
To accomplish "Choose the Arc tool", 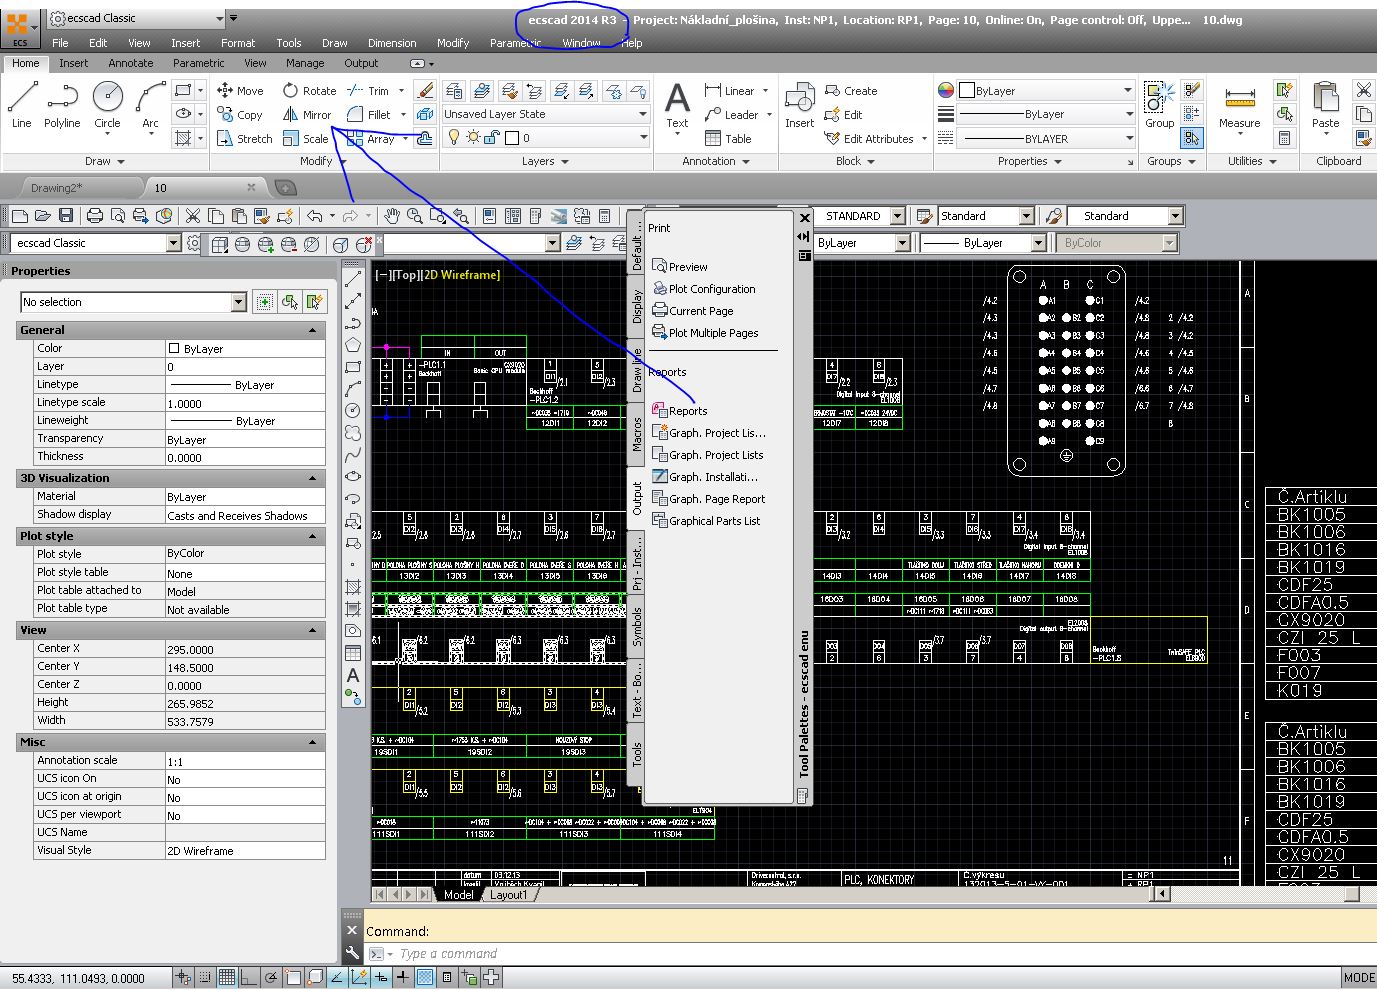I will (150, 106).
